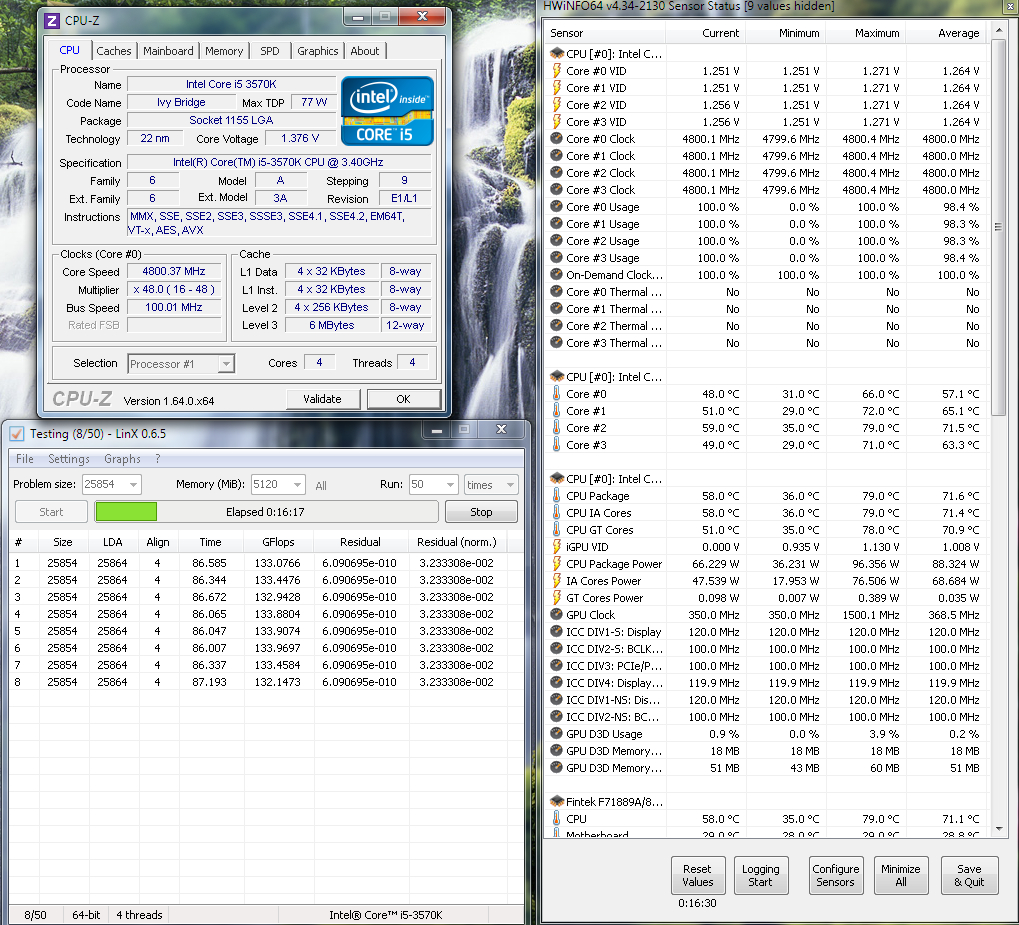This screenshot has width=1019, height=925.
Task: Click the All memory link in LinX
Action: tap(320, 486)
